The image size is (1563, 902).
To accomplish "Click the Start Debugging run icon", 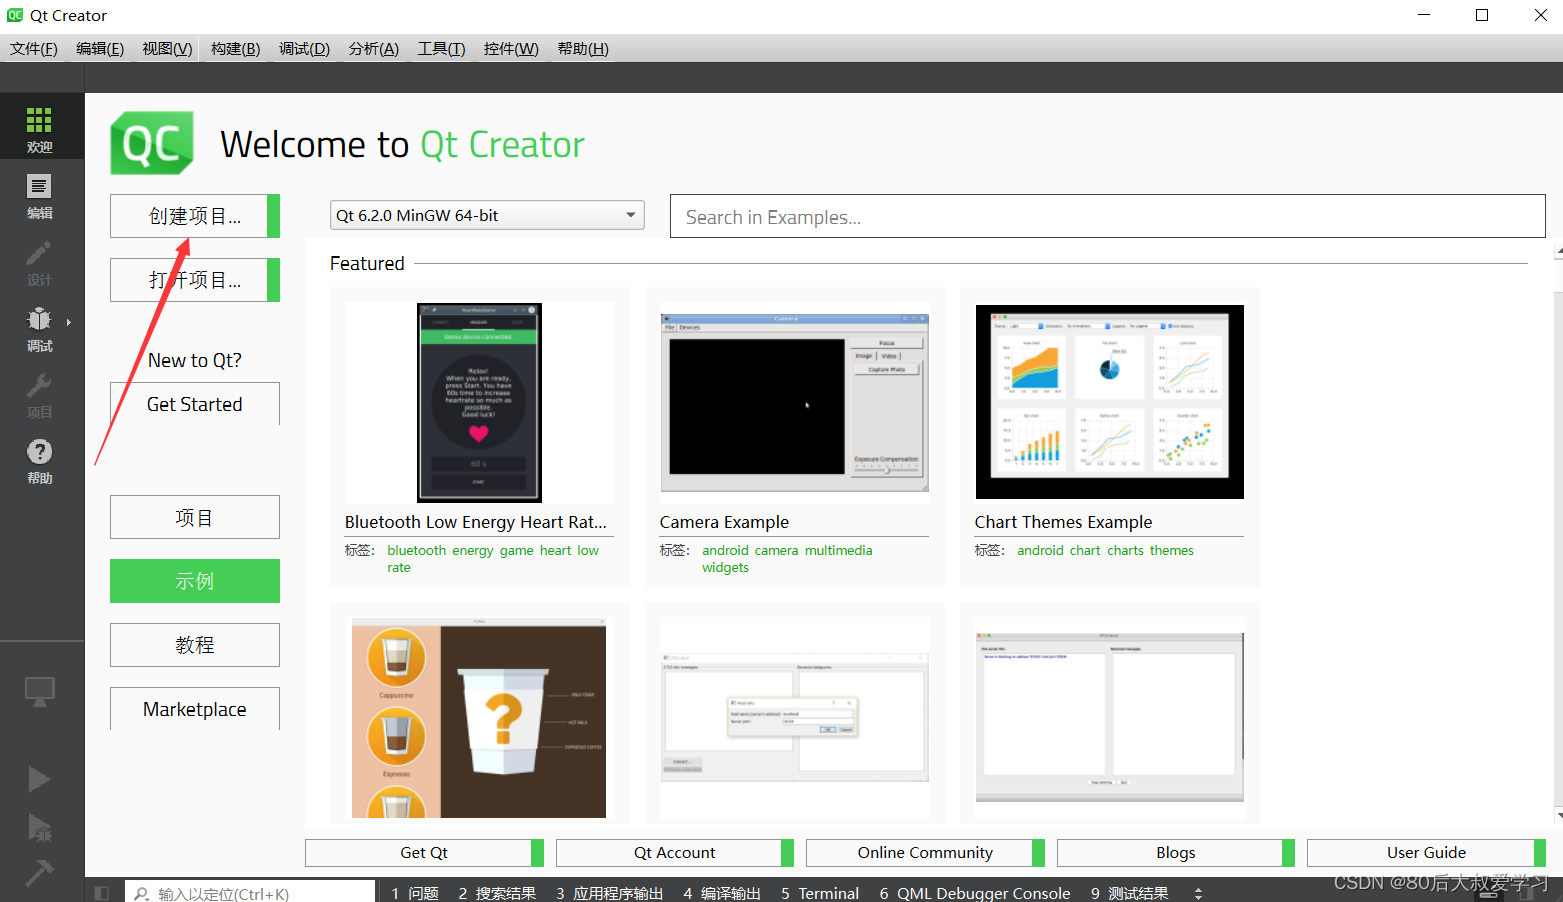I will coord(39,827).
